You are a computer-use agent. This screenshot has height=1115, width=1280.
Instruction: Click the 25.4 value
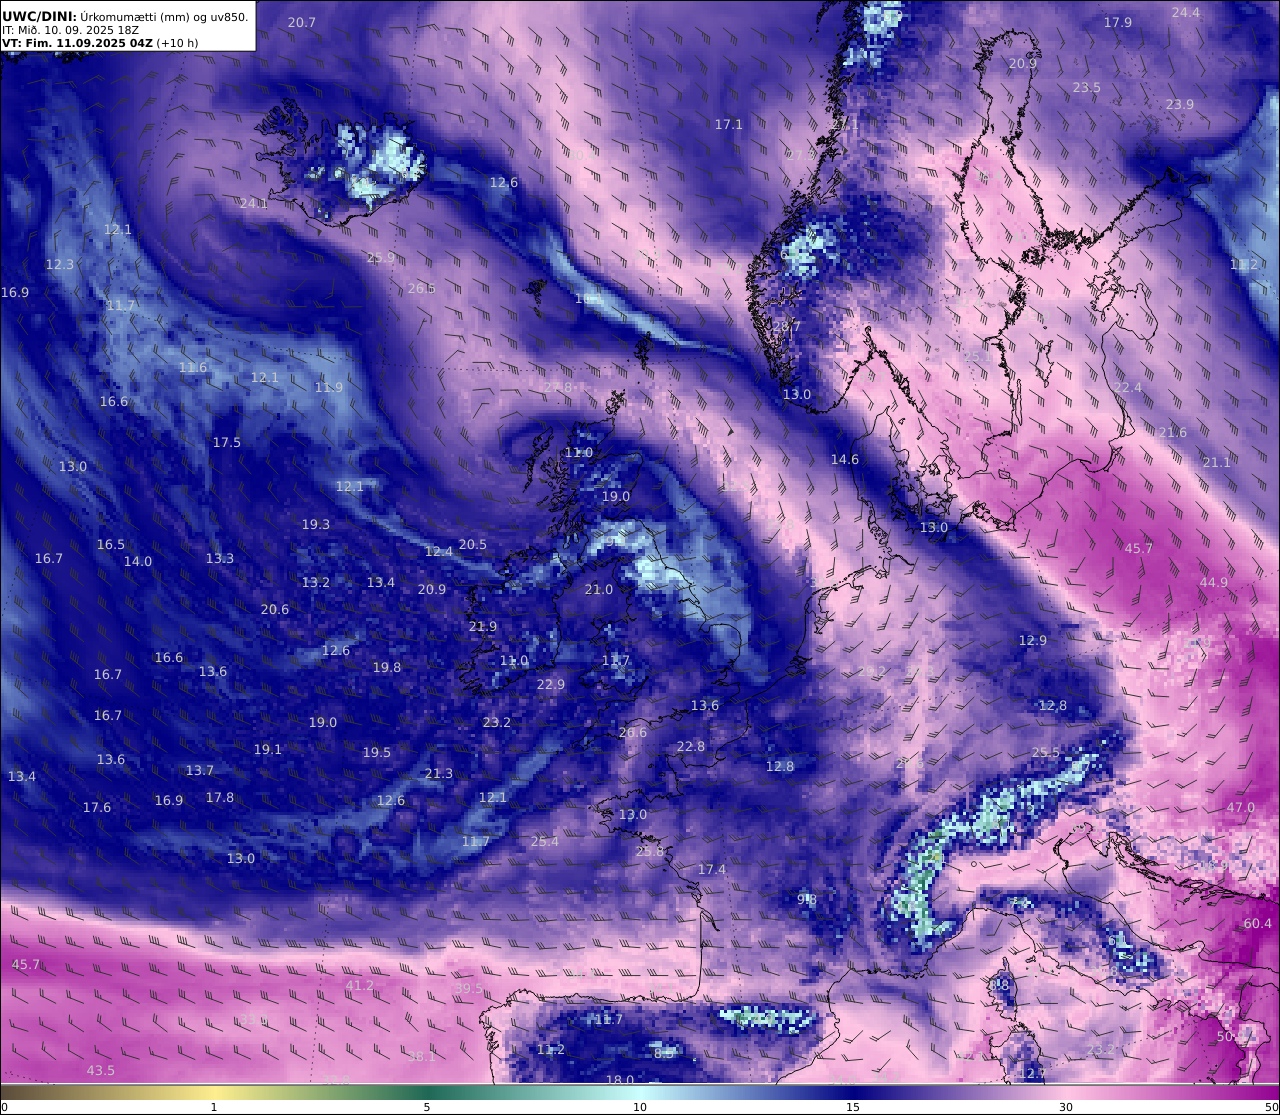(x=544, y=842)
